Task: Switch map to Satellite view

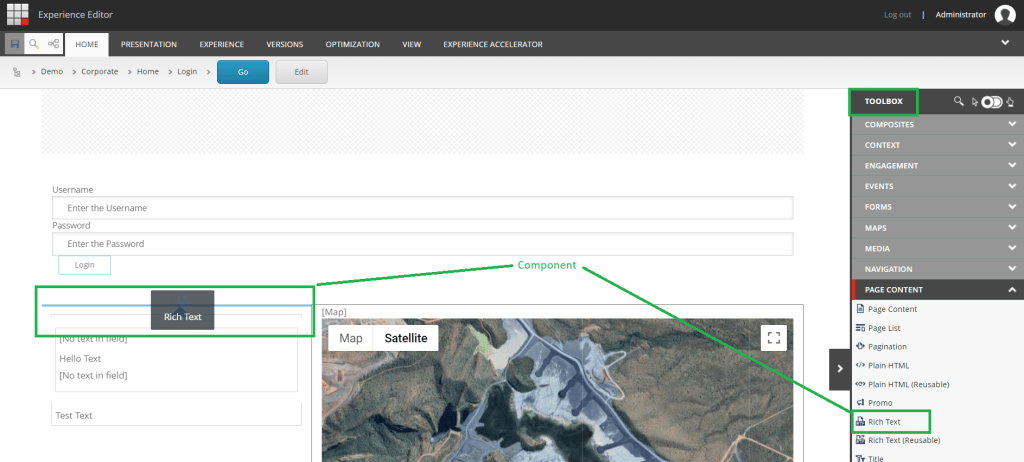Action: click(x=405, y=338)
